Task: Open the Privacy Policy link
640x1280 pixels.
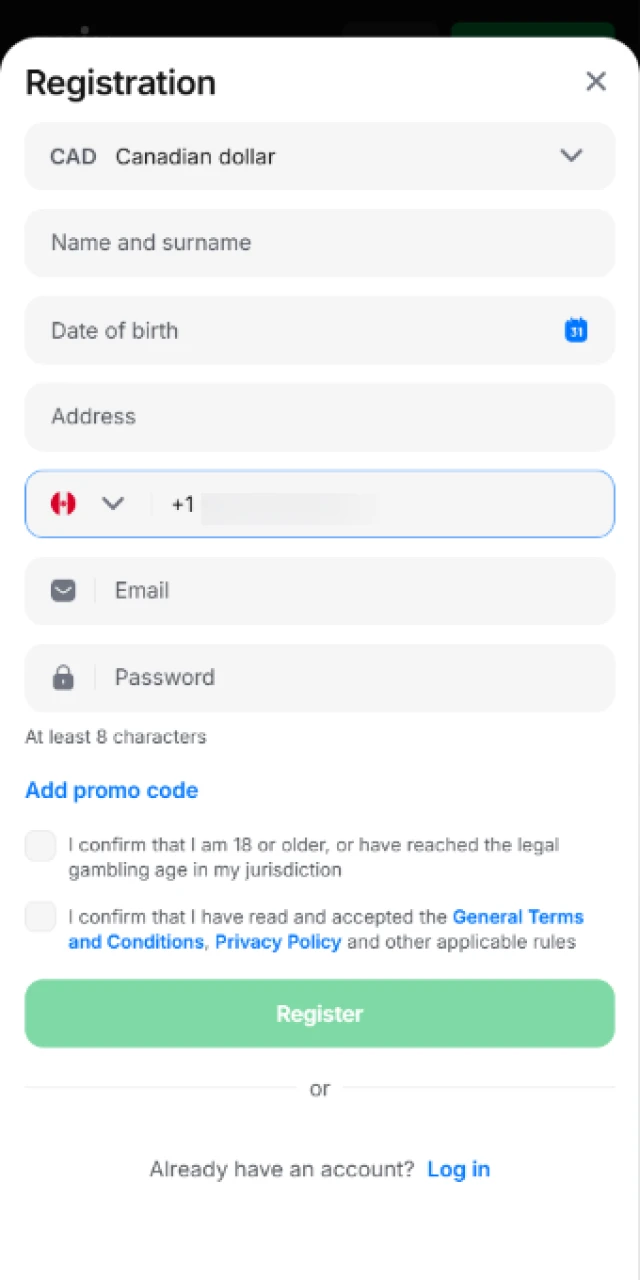Action: point(278,941)
